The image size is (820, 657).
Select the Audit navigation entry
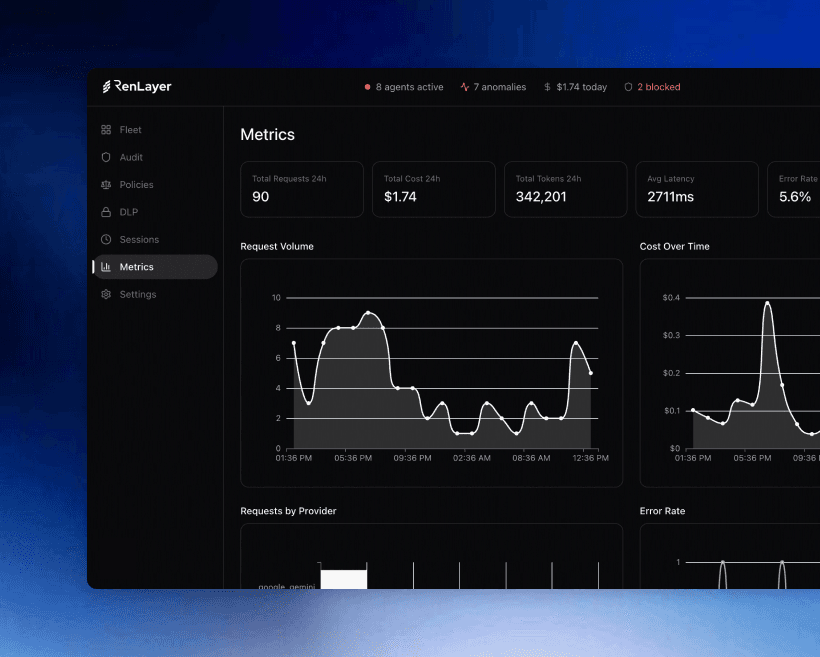click(x=132, y=157)
